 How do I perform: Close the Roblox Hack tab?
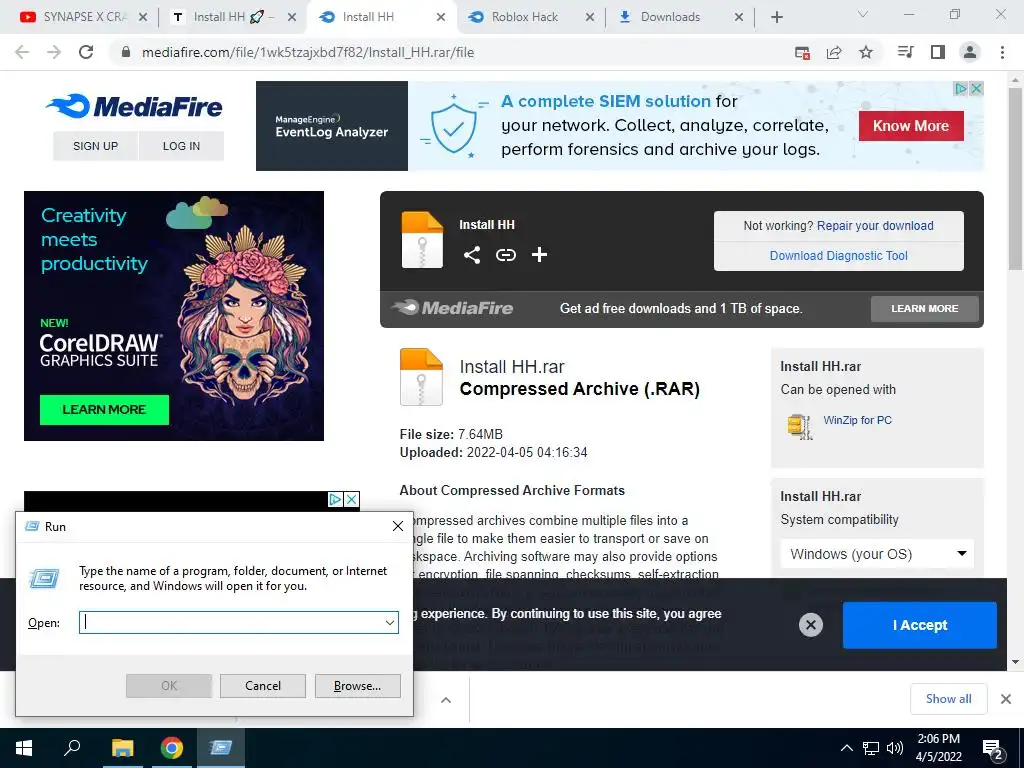click(590, 17)
